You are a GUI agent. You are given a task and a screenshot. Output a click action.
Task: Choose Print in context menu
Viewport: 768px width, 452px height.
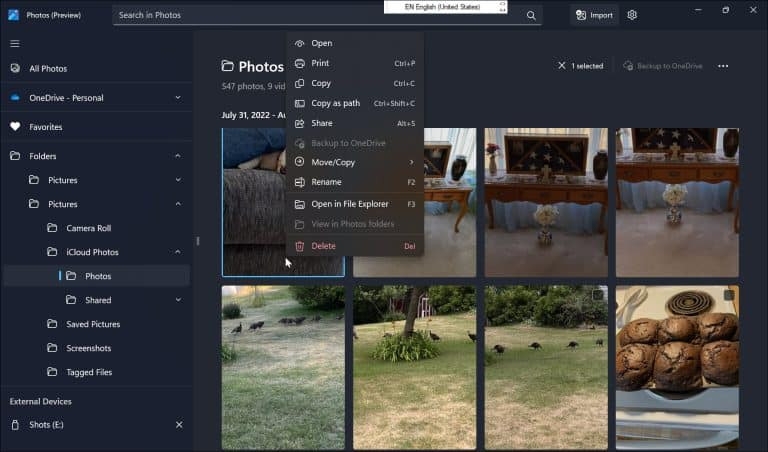355,63
